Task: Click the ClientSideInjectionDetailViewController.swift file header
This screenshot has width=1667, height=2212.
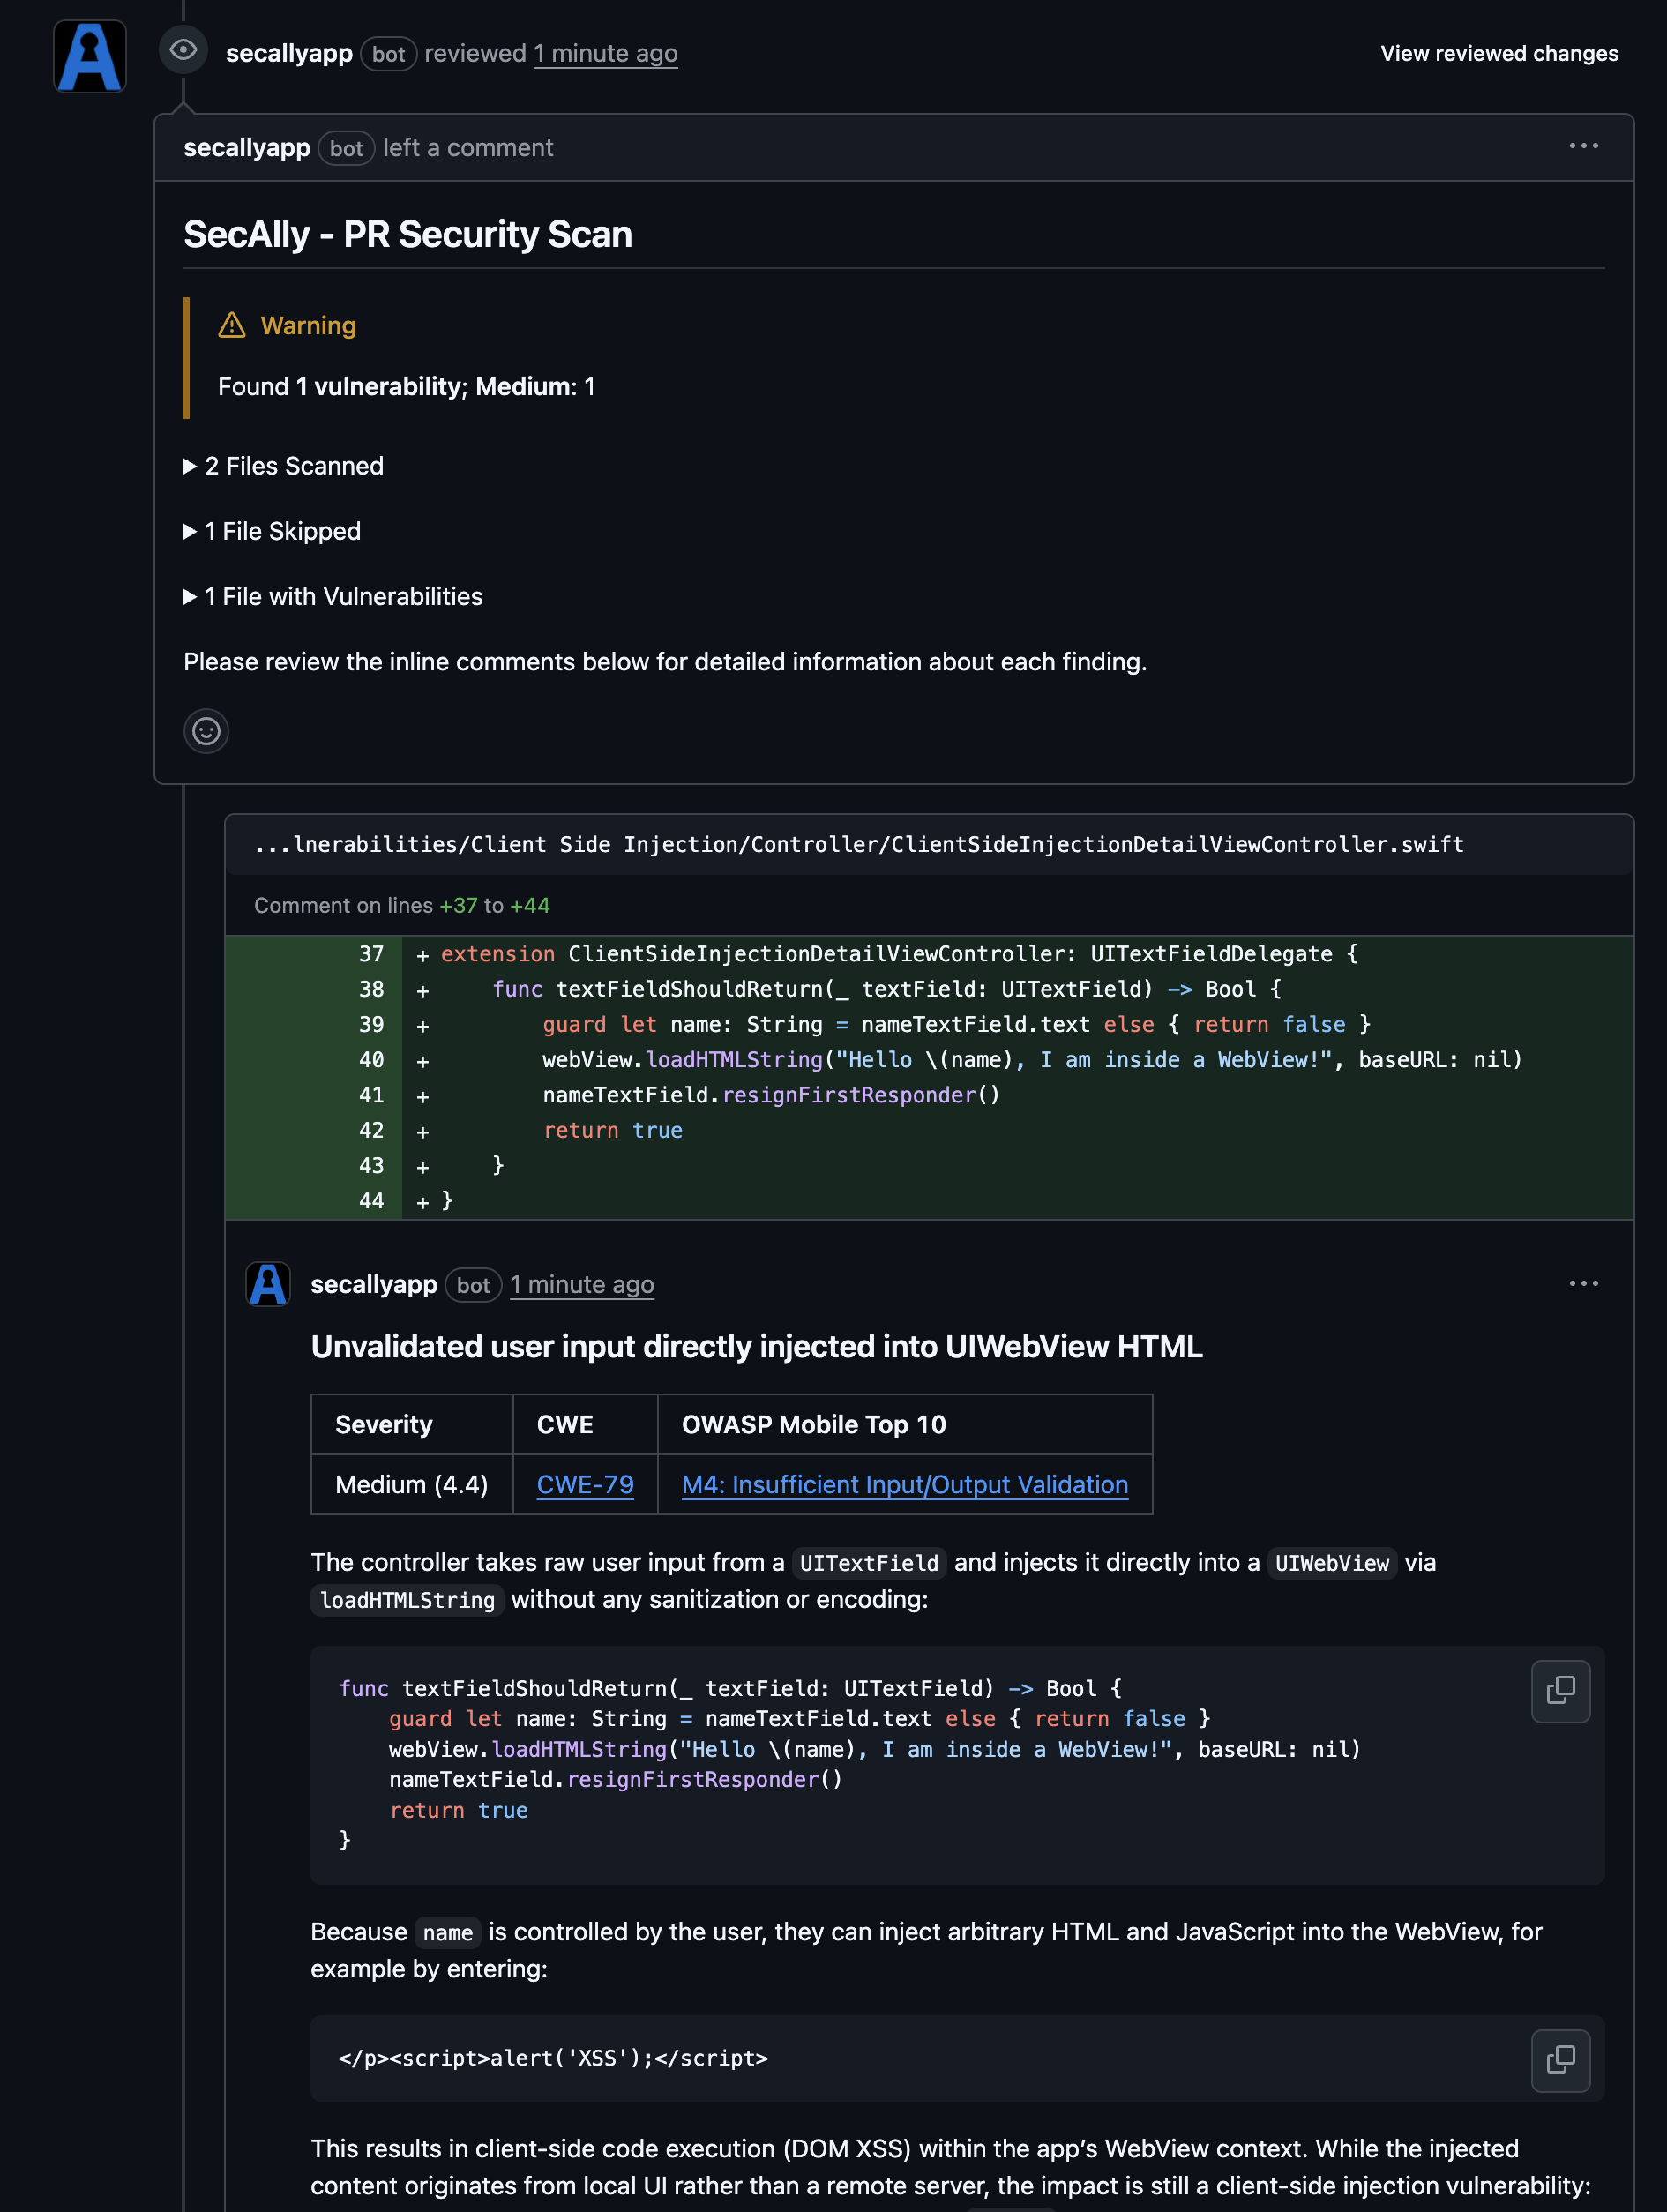Action: (x=860, y=844)
